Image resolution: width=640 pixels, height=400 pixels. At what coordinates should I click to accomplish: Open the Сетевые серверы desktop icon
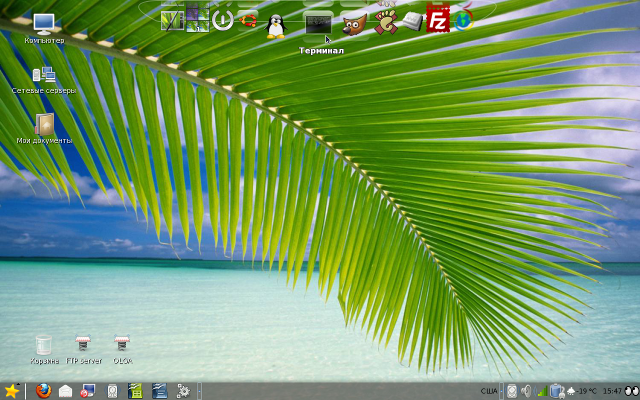(44, 75)
